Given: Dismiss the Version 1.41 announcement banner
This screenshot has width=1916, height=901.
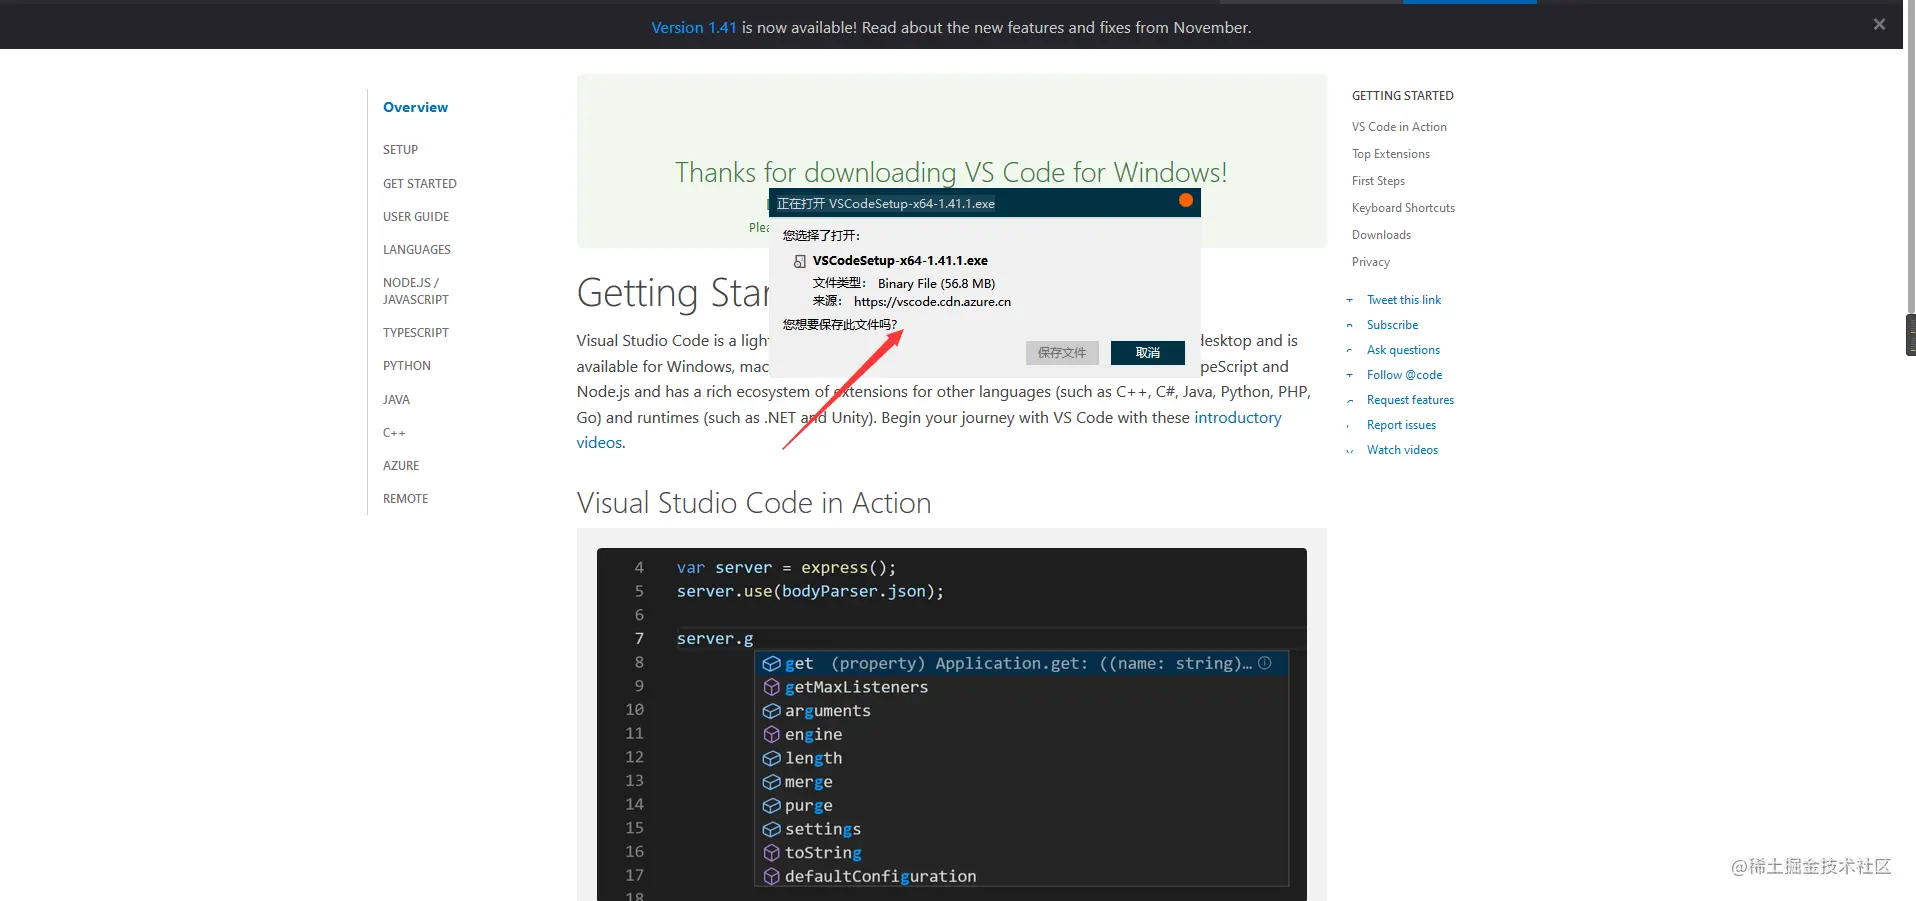Looking at the screenshot, I should [x=1879, y=24].
